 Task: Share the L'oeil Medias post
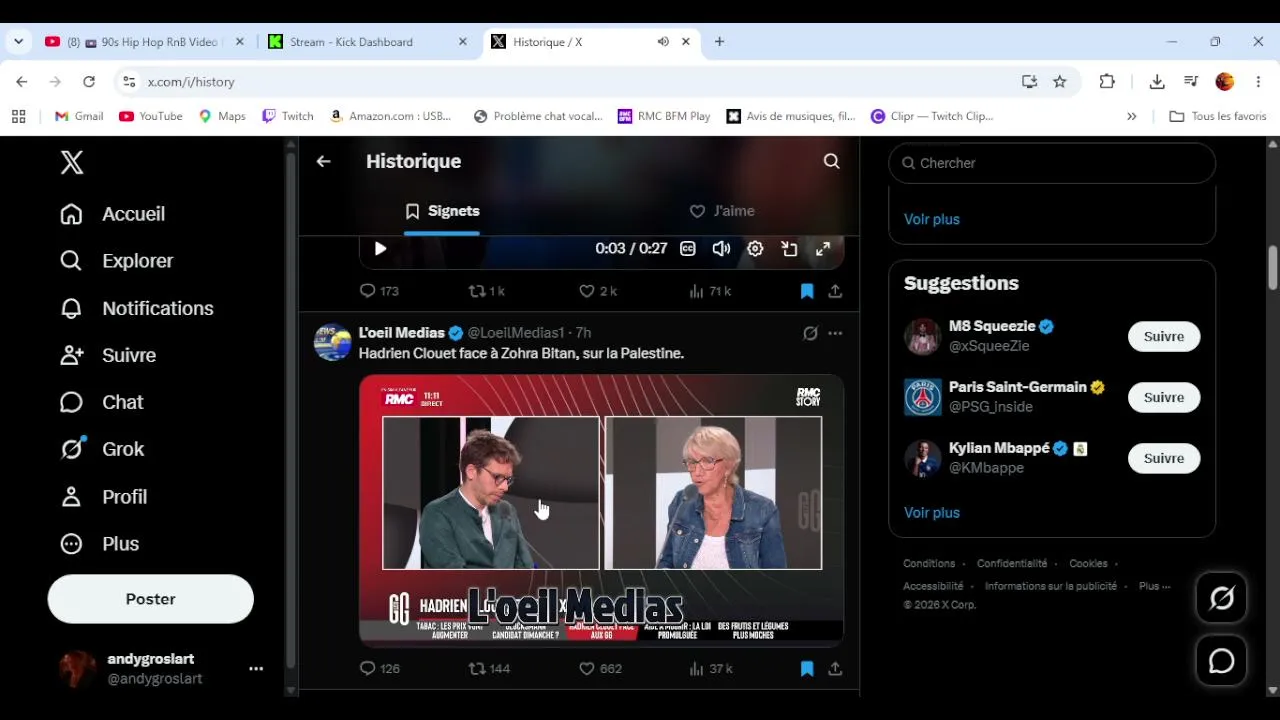click(x=835, y=669)
